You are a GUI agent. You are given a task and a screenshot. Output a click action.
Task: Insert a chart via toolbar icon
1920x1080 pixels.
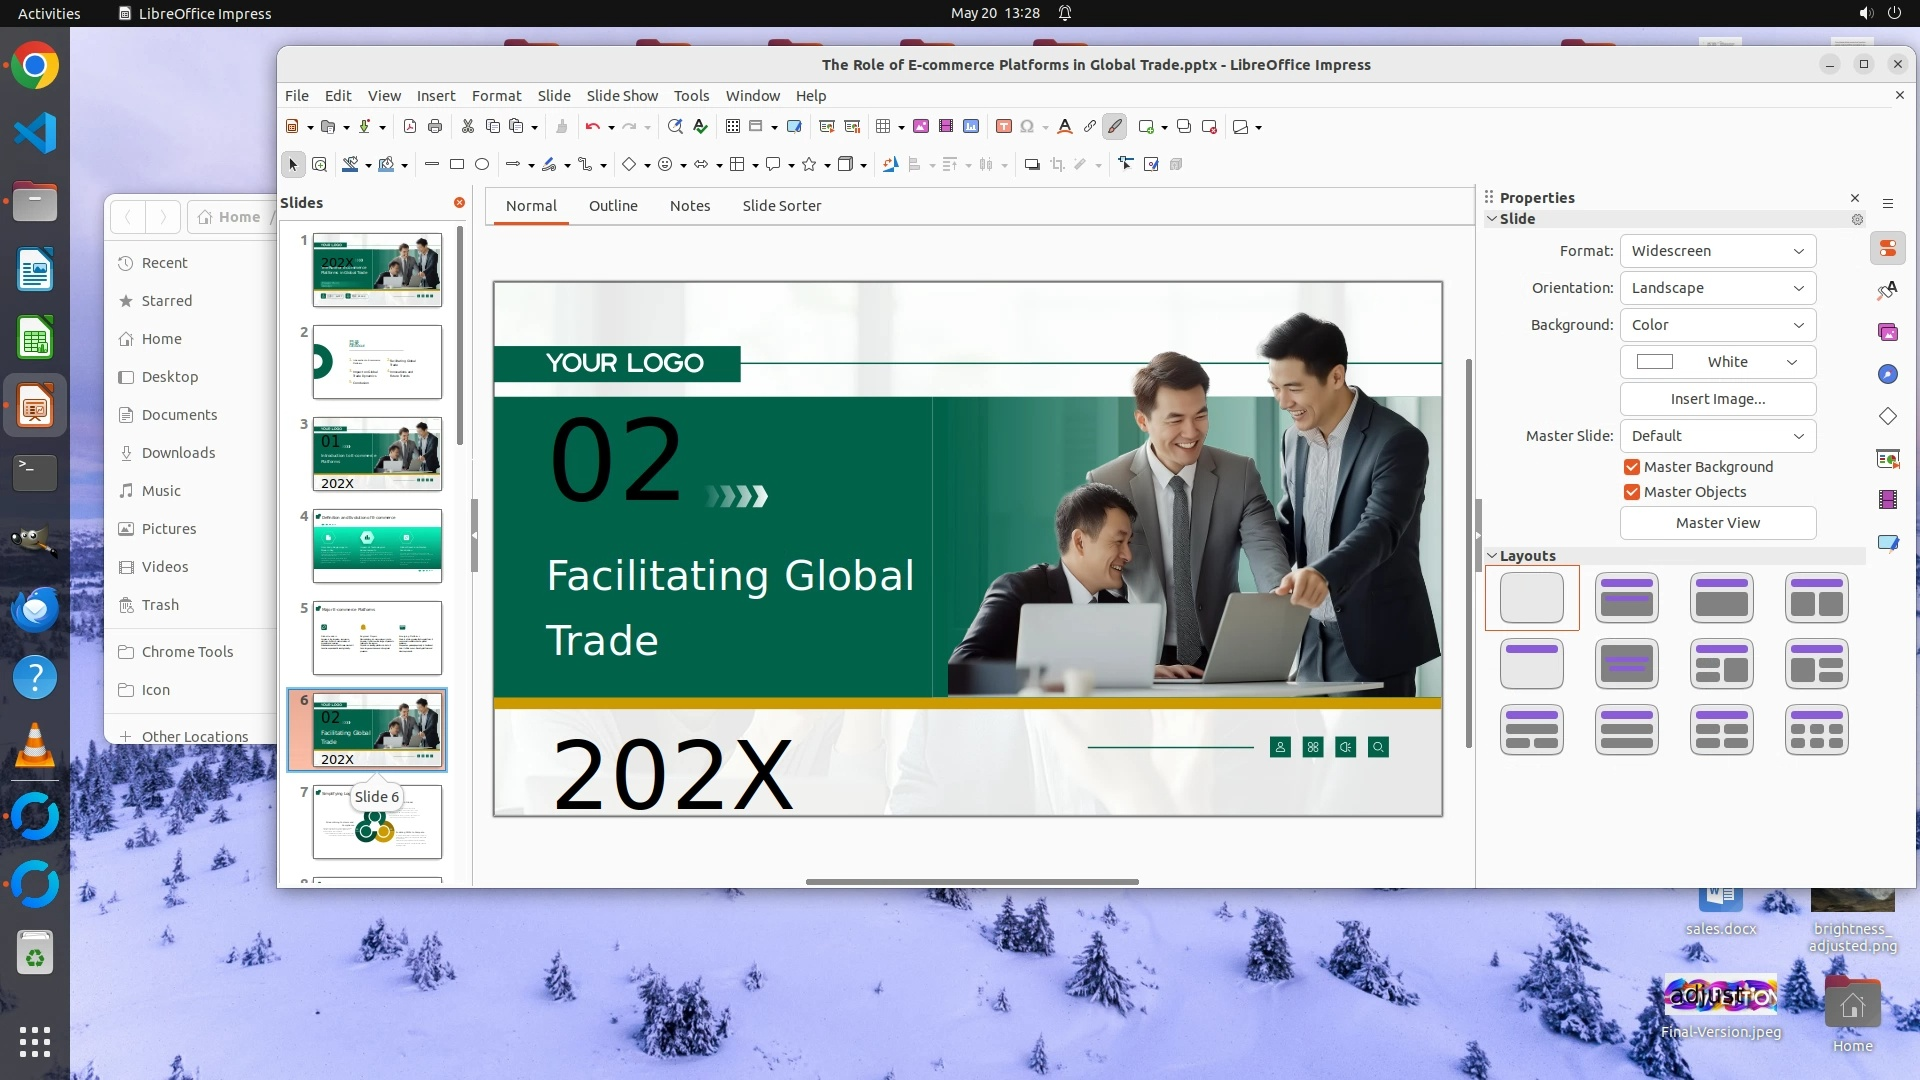coord(970,127)
